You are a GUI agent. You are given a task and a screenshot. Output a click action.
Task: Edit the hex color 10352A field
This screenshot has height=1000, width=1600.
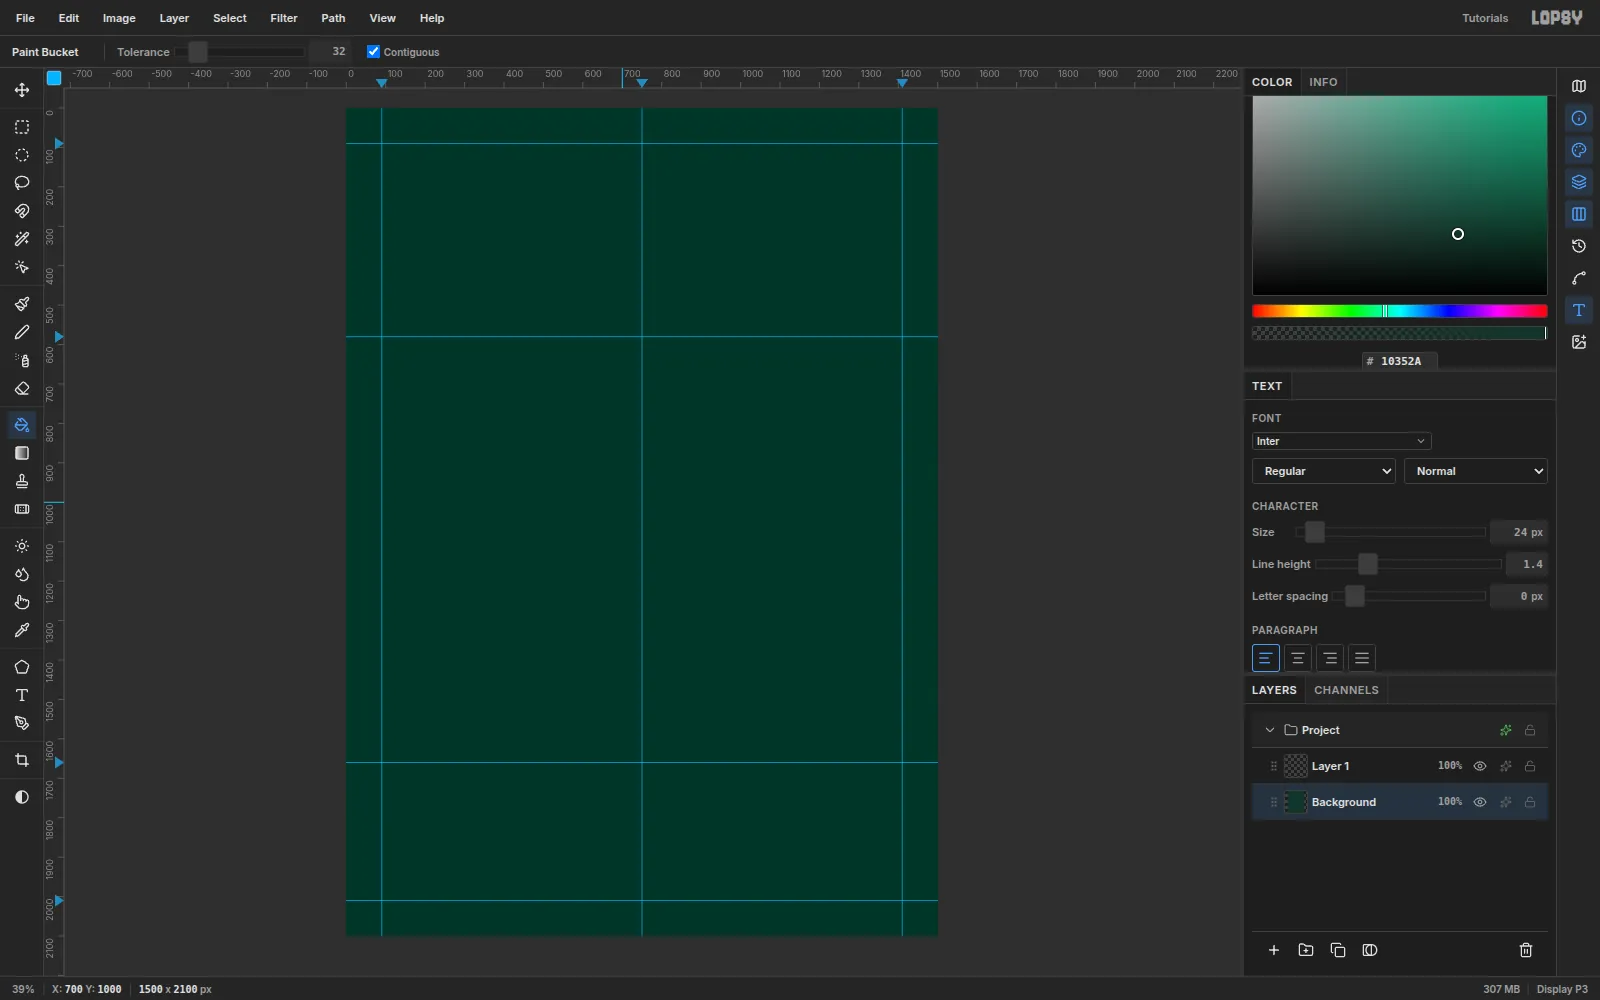[x=1400, y=361]
